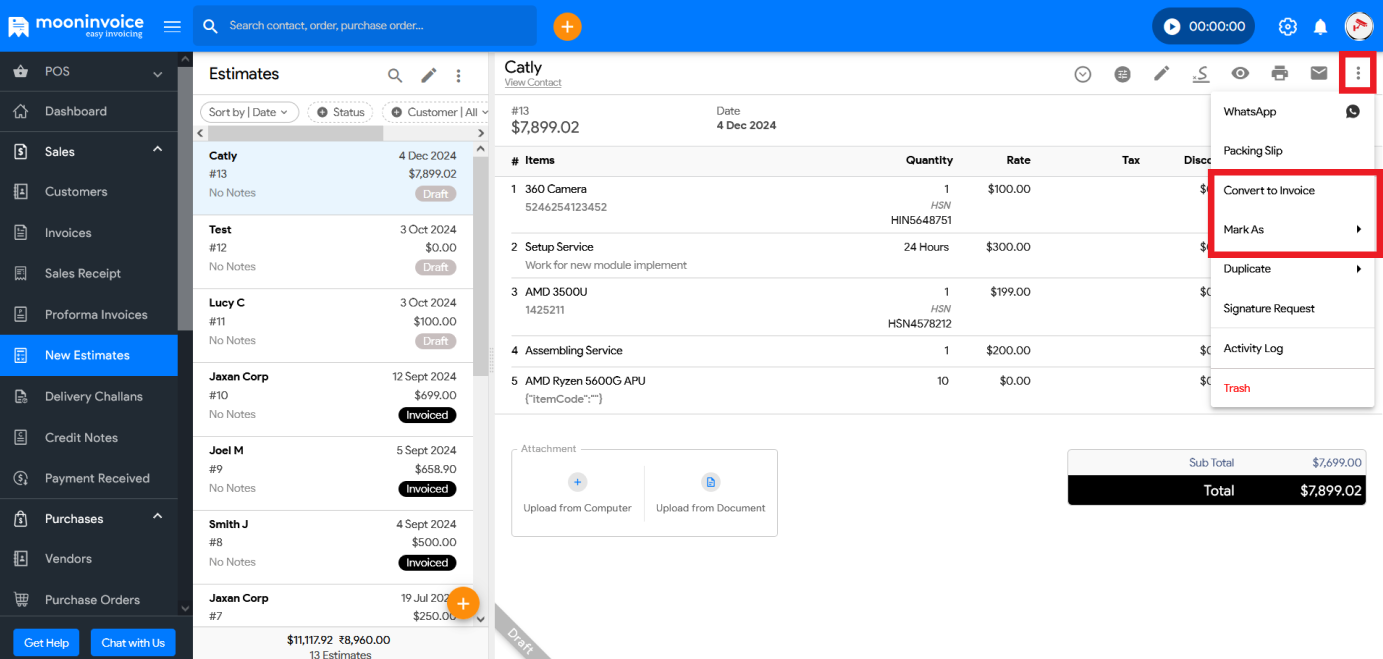The width and height of the screenshot is (1383, 659).
Task: Click the signature icon in estimate toolbar
Action: [1201, 73]
